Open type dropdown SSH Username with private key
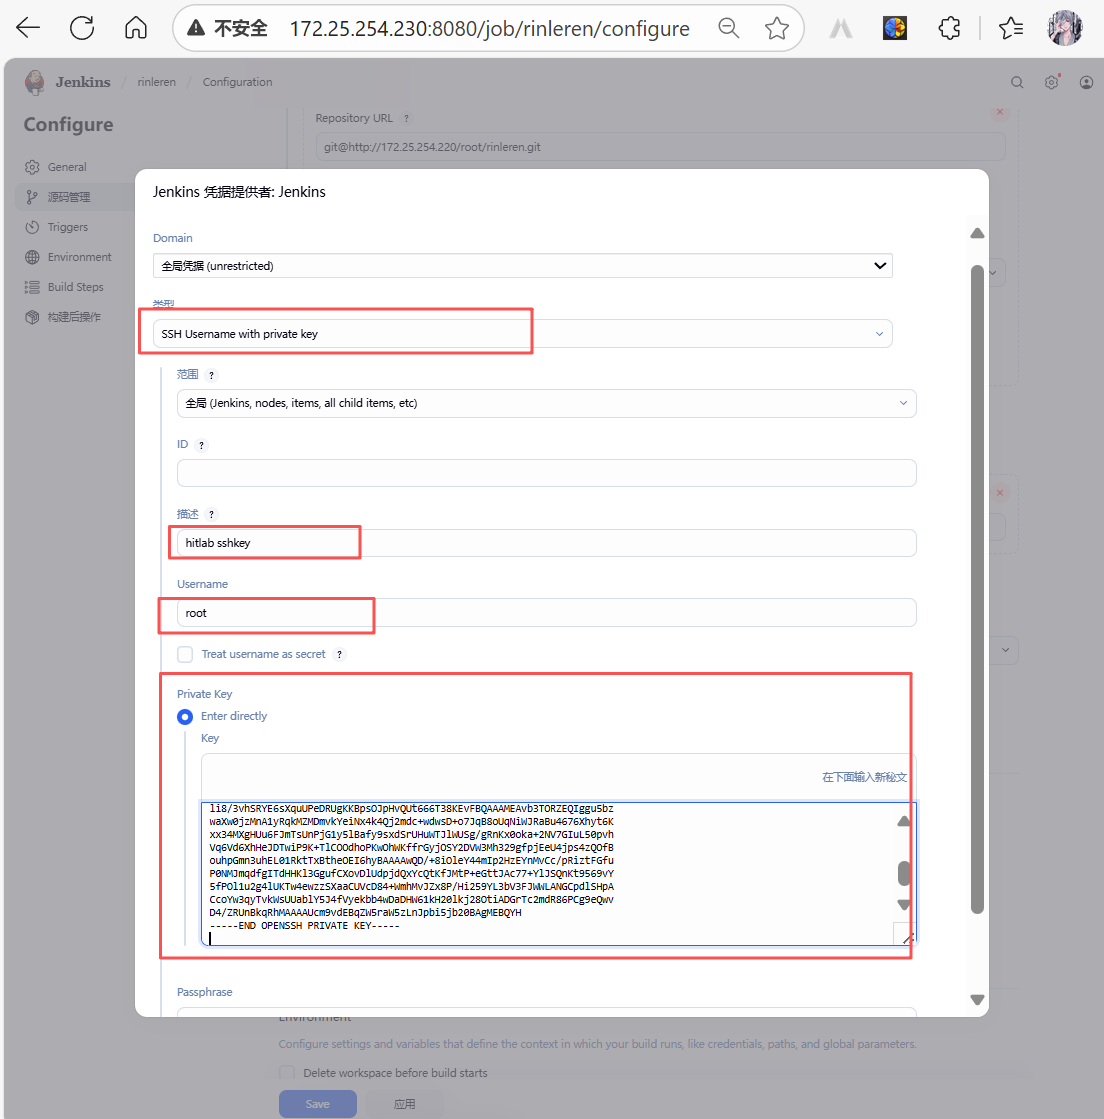This screenshot has width=1104, height=1119. (x=522, y=334)
